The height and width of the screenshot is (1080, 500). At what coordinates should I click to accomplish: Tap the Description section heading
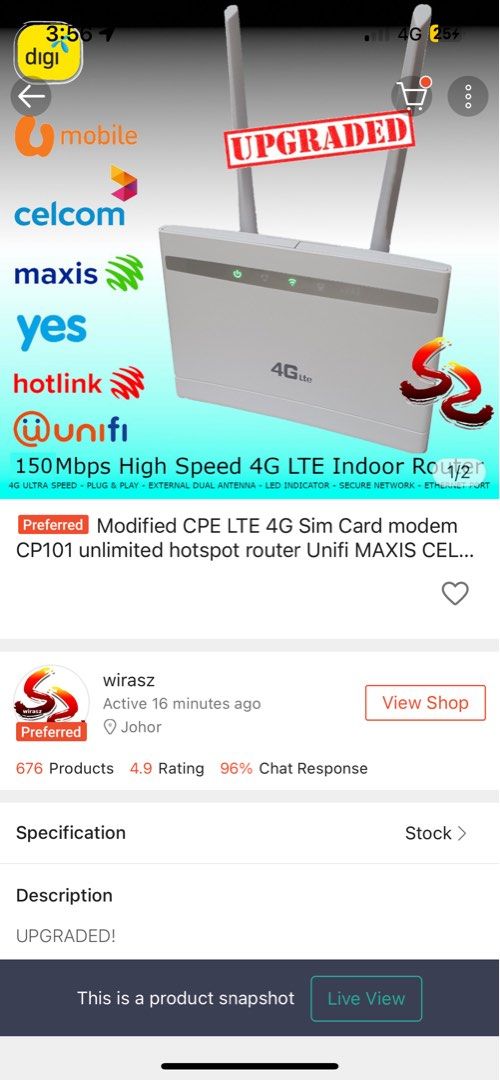pos(64,895)
